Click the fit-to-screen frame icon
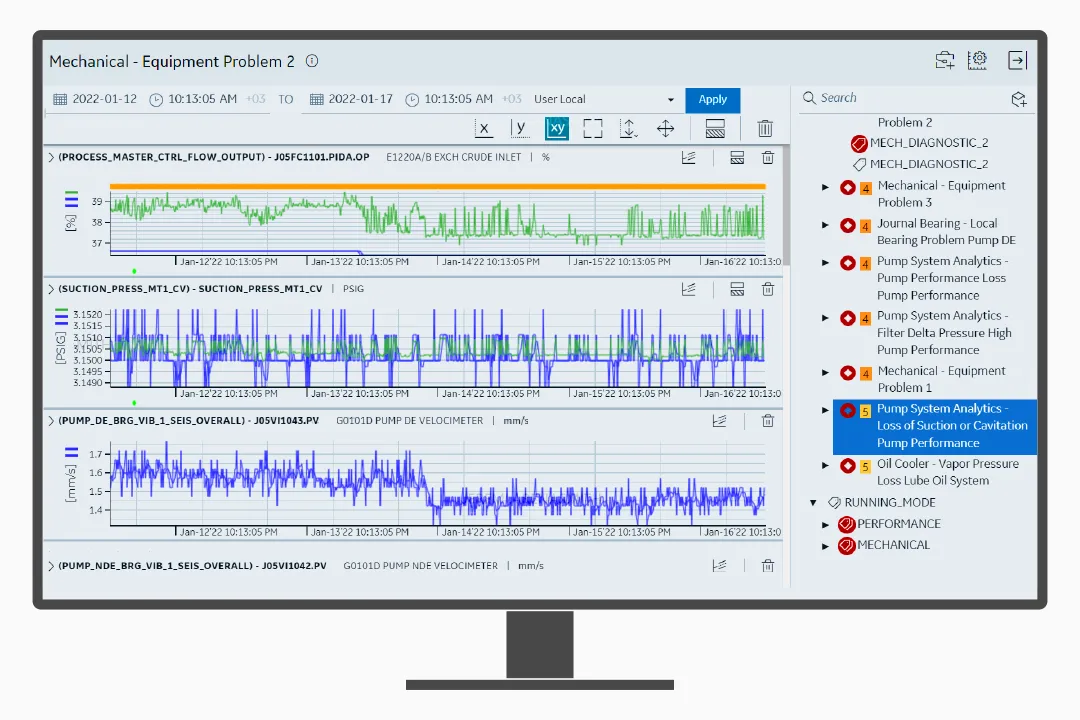The height and width of the screenshot is (720, 1080). [593, 128]
